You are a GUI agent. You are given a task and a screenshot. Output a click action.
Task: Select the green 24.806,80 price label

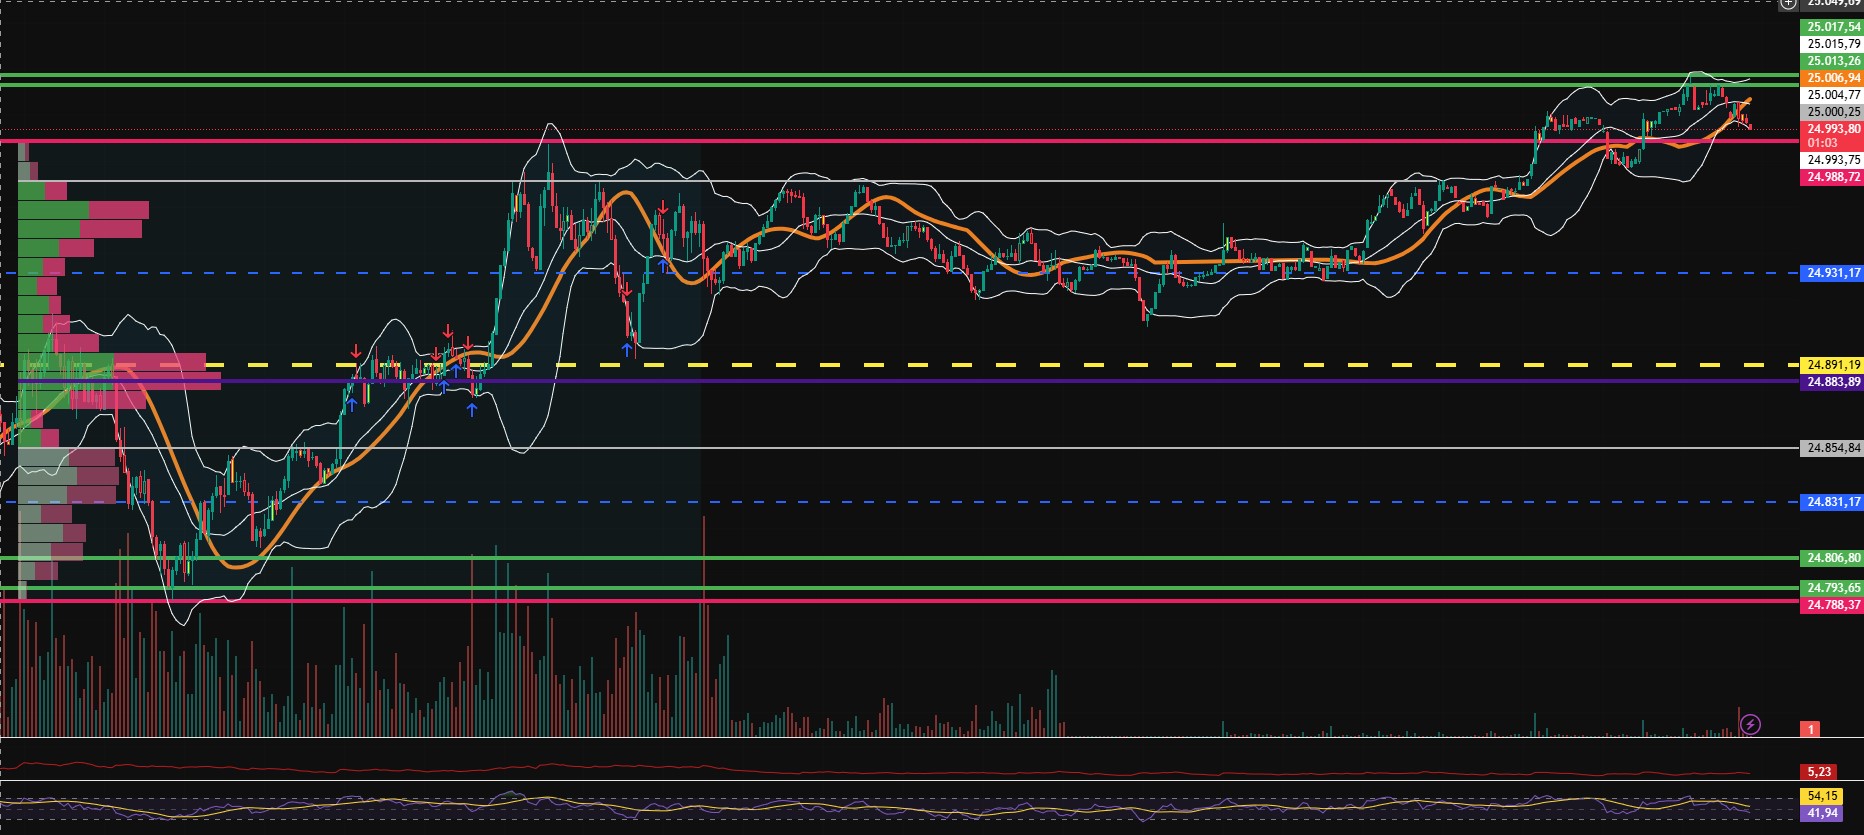[1832, 558]
